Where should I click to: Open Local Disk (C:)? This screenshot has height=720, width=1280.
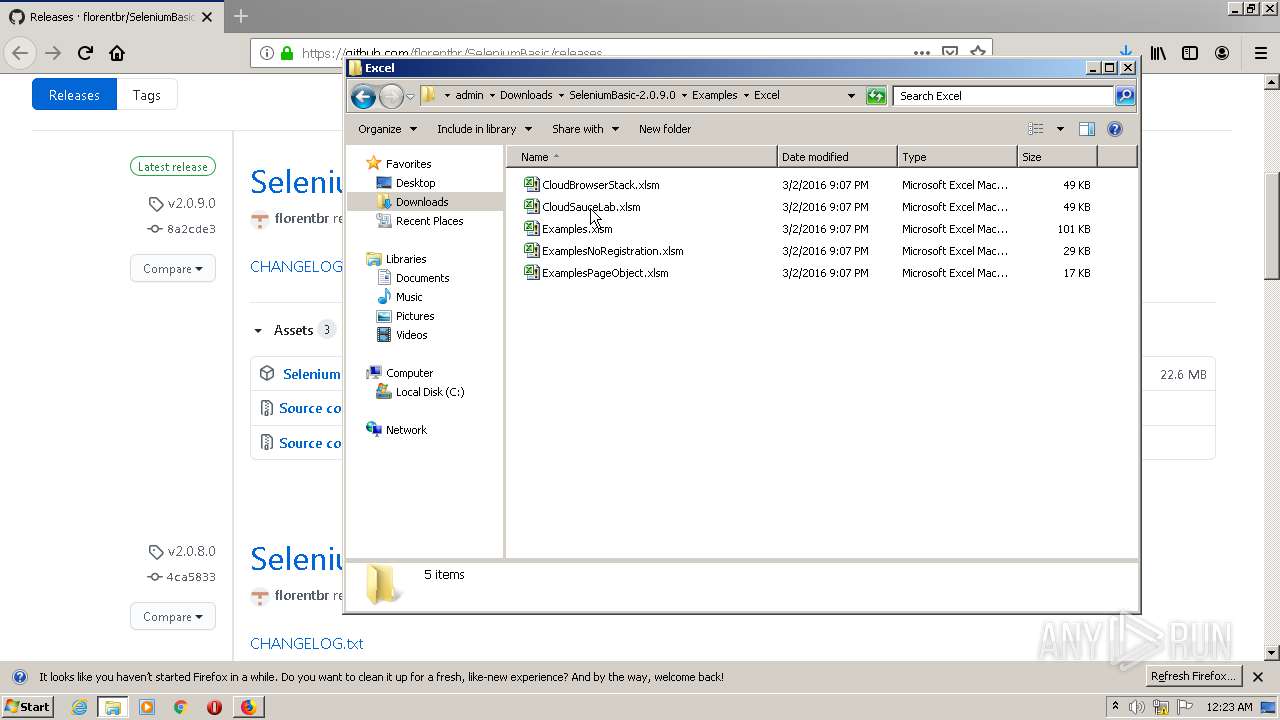430,392
